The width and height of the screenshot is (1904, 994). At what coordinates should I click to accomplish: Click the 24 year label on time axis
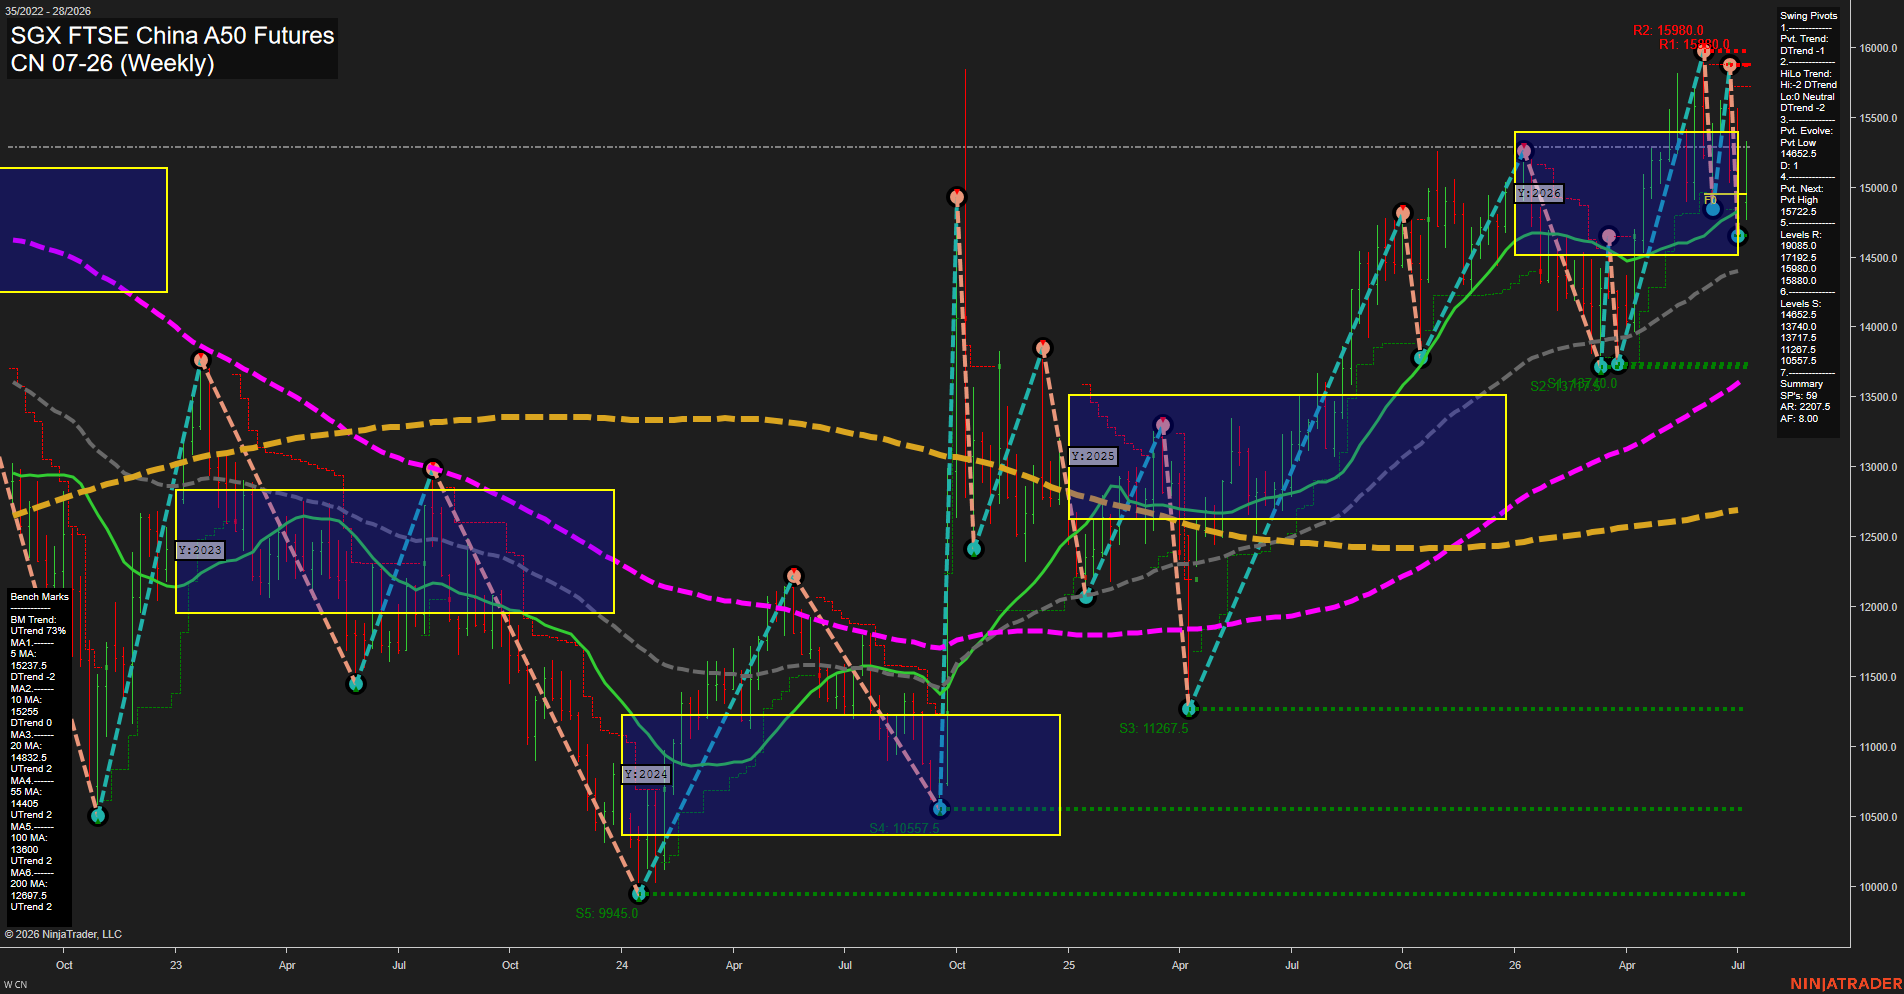pyautogui.click(x=622, y=965)
